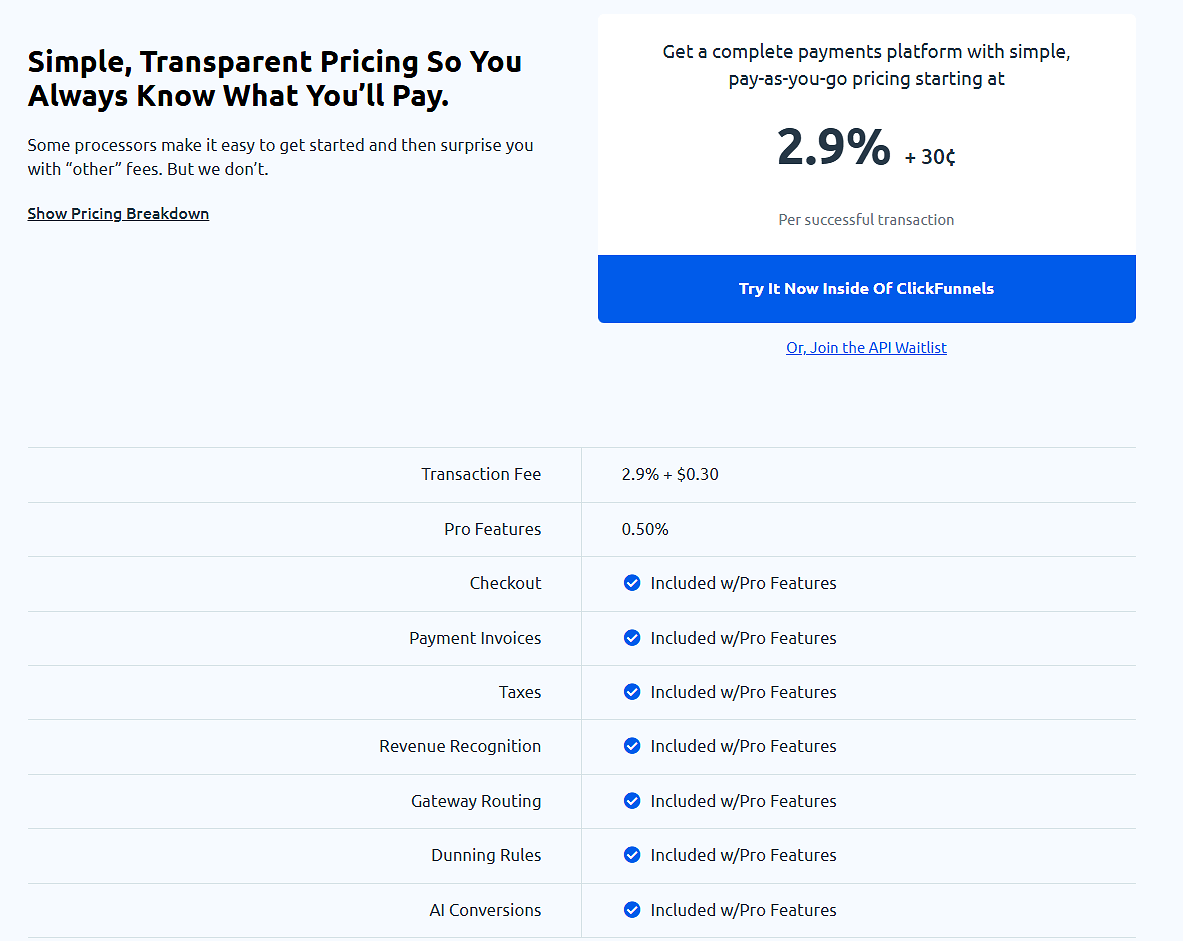Click the Simple, Transparent Pricing heading
Screen dimensions: 1183x941
[x=275, y=78]
